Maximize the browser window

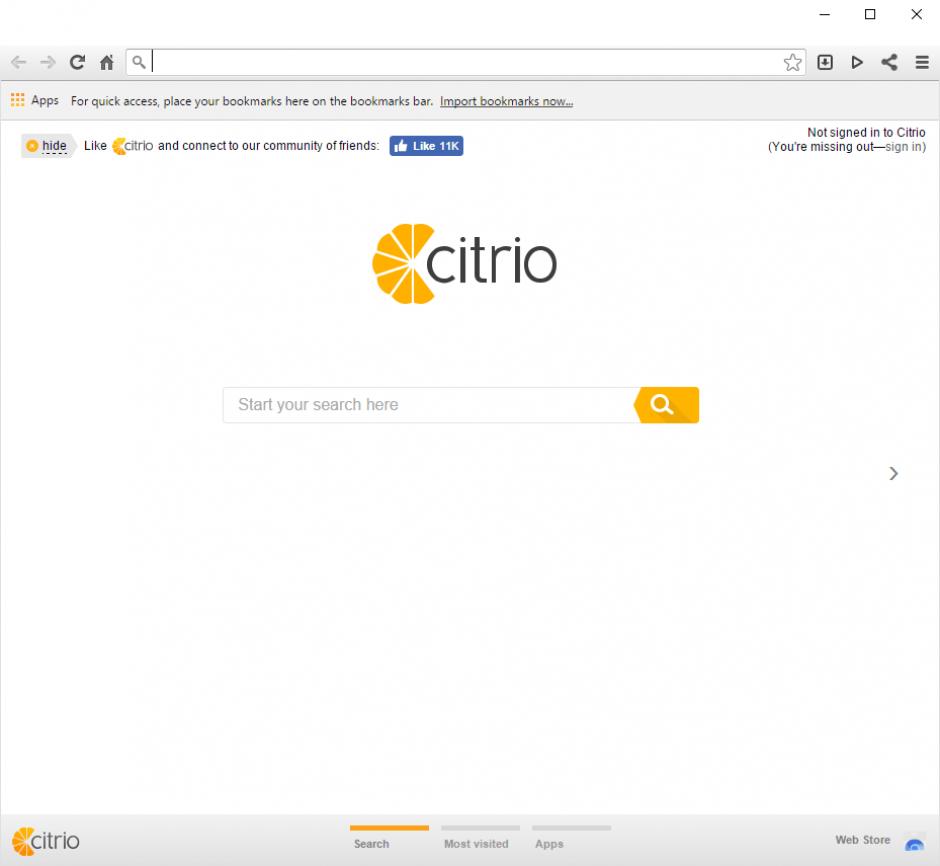coord(870,14)
